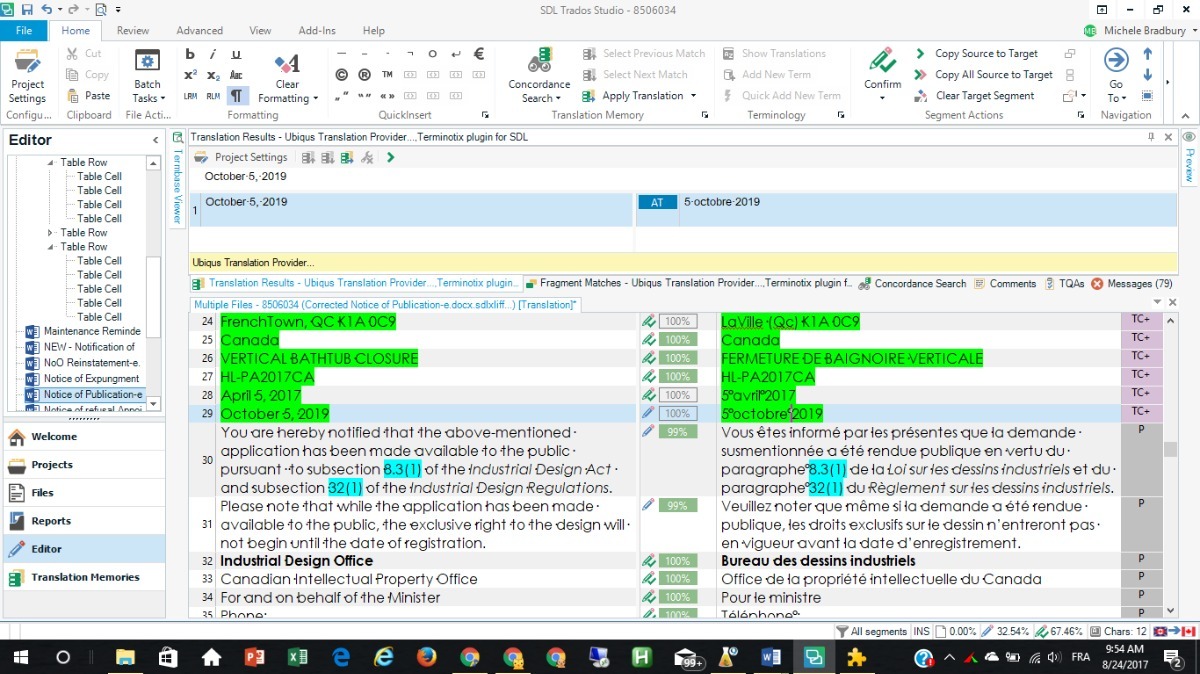
Task: Open the Add-Ins ribbon tab
Action: (x=317, y=31)
